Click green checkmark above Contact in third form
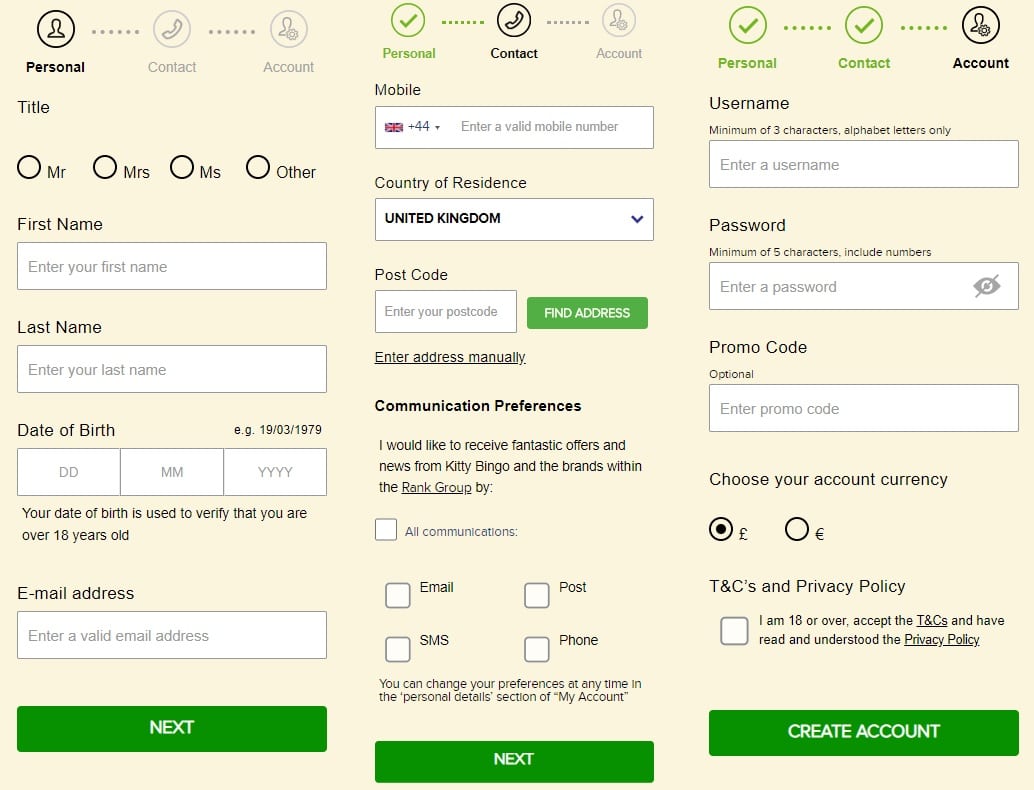The image size is (1034, 790). 863,26
